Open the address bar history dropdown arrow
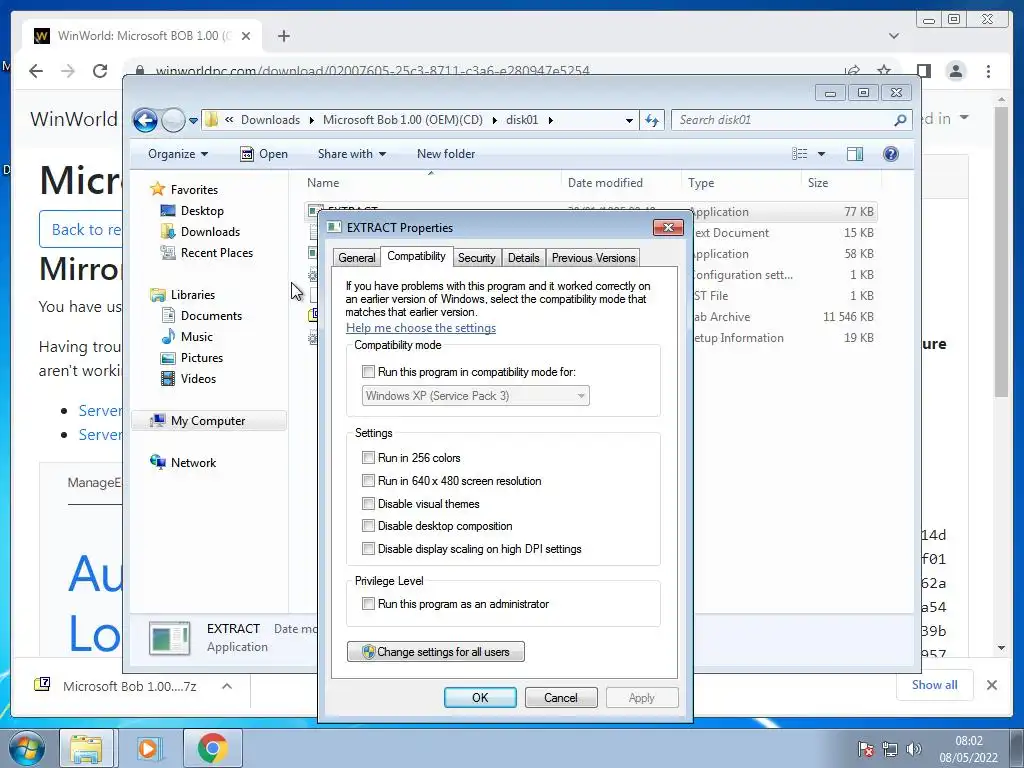Image resolution: width=1024 pixels, height=768 pixels. tap(629, 120)
